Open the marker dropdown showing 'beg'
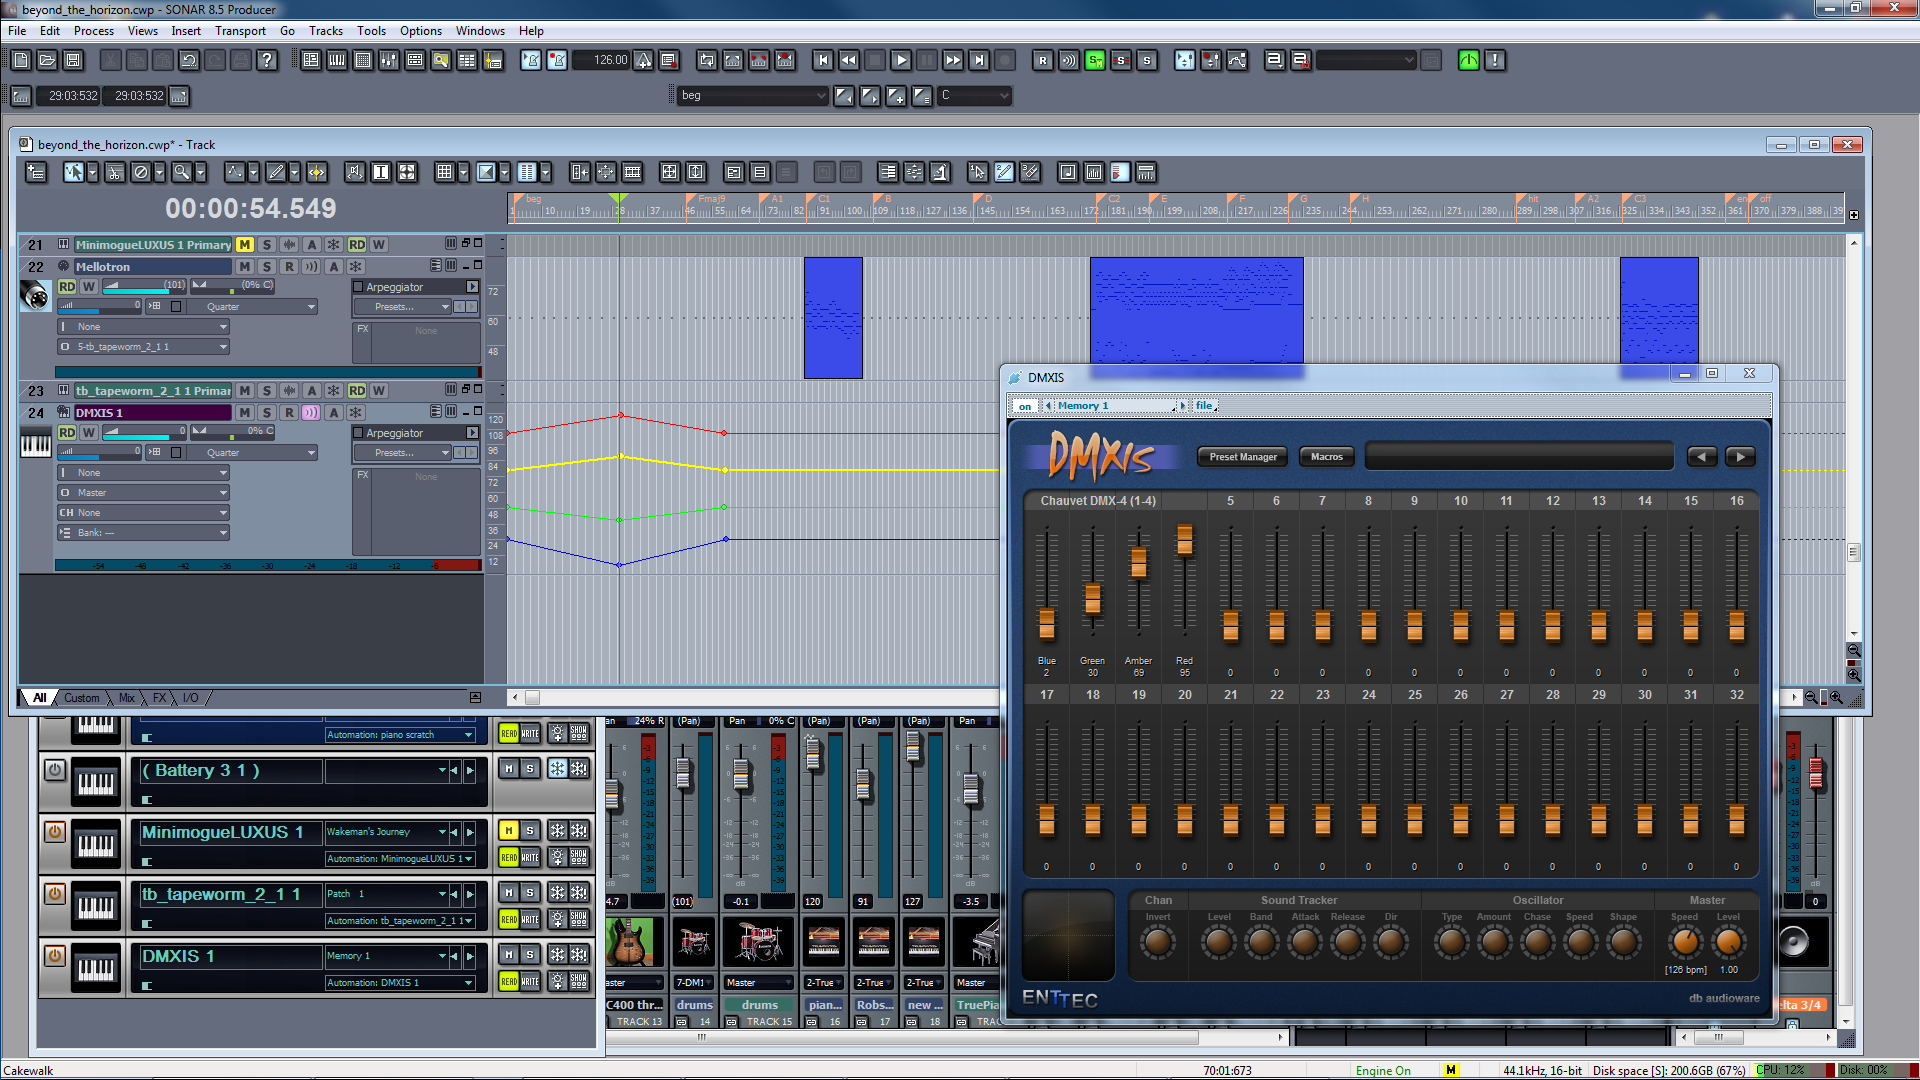 coord(753,95)
